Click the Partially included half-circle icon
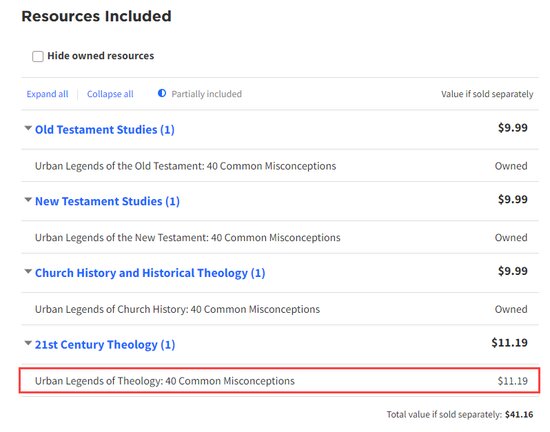 point(162,93)
